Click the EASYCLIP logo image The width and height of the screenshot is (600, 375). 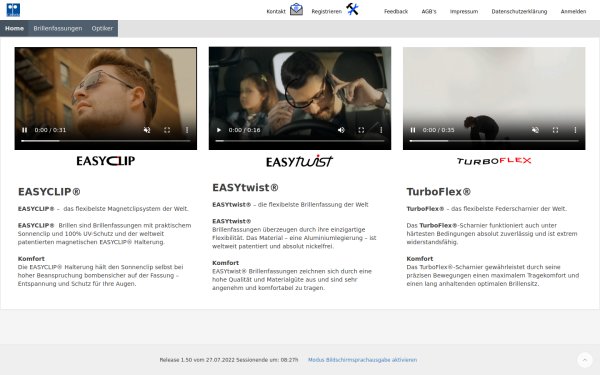click(106, 161)
